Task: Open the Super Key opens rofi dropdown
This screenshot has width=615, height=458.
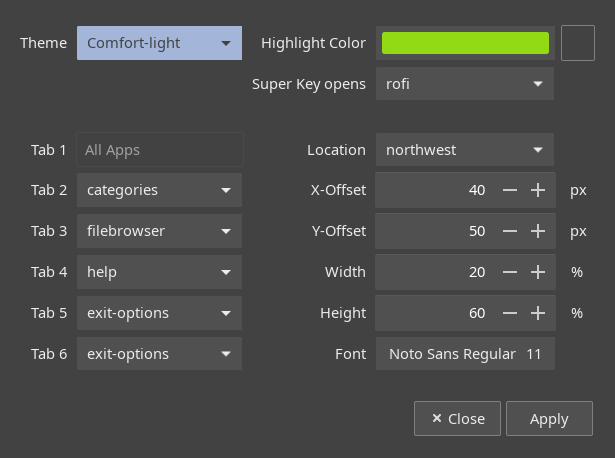Action: click(465, 84)
